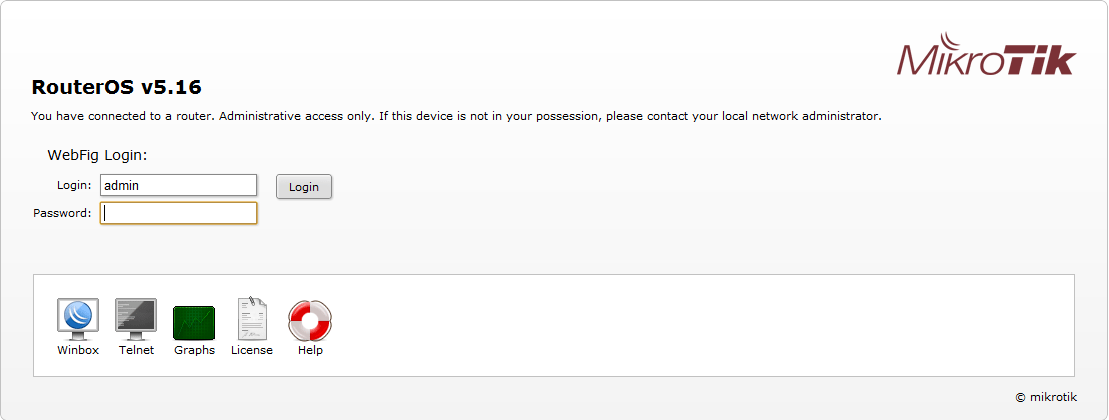This screenshot has width=1109, height=420.
Task: Open the green Graphs icon
Action: [194, 322]
